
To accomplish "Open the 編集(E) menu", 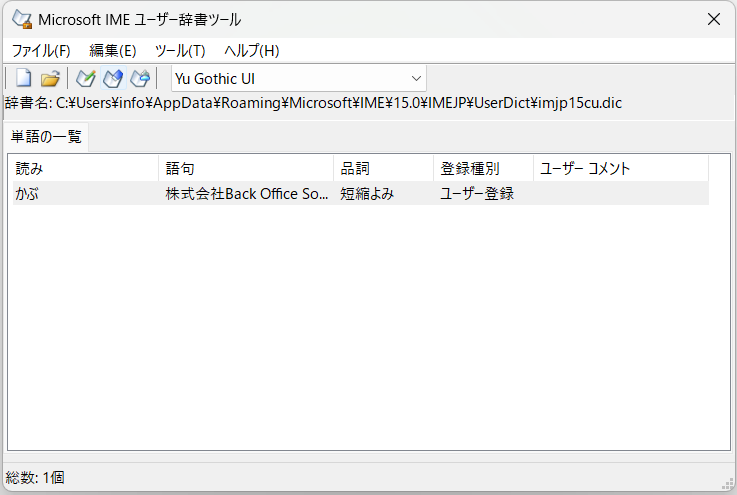I will tap(113, 50).
